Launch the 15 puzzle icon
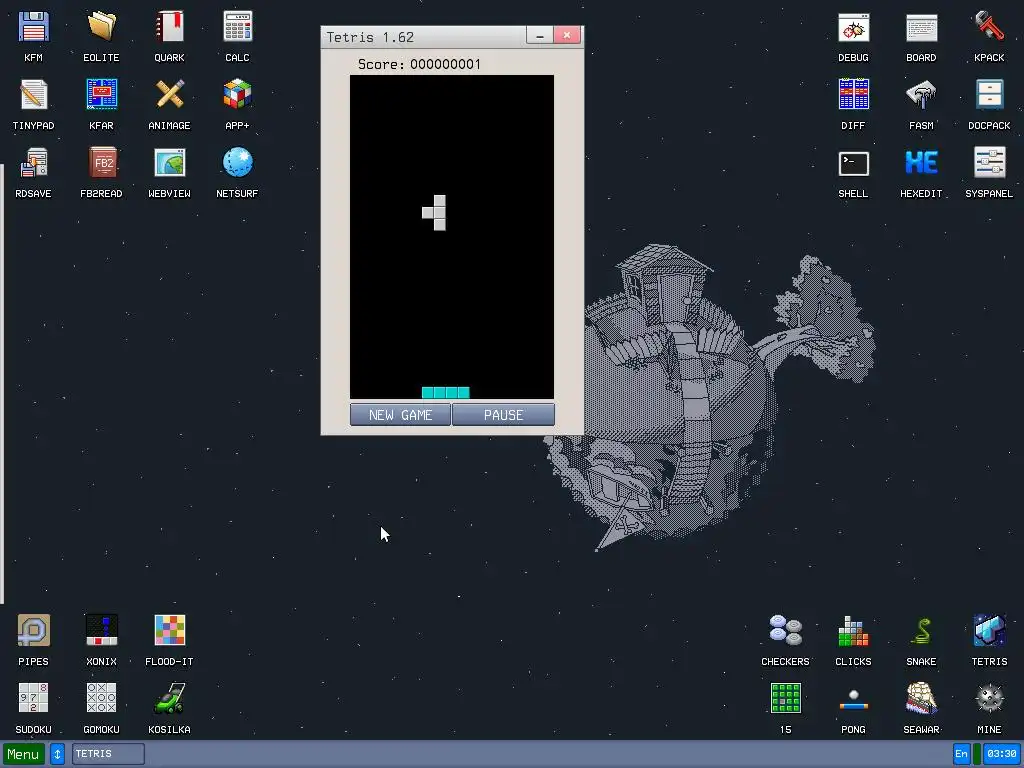 click(786, 699)
